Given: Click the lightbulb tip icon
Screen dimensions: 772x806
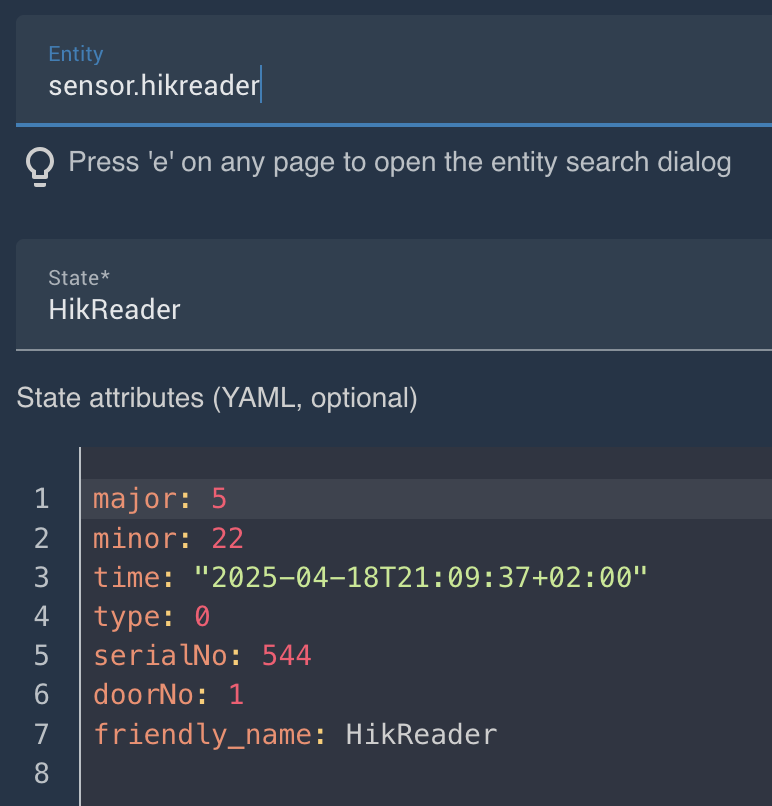Looking at the screenshot, I should 39,165.
